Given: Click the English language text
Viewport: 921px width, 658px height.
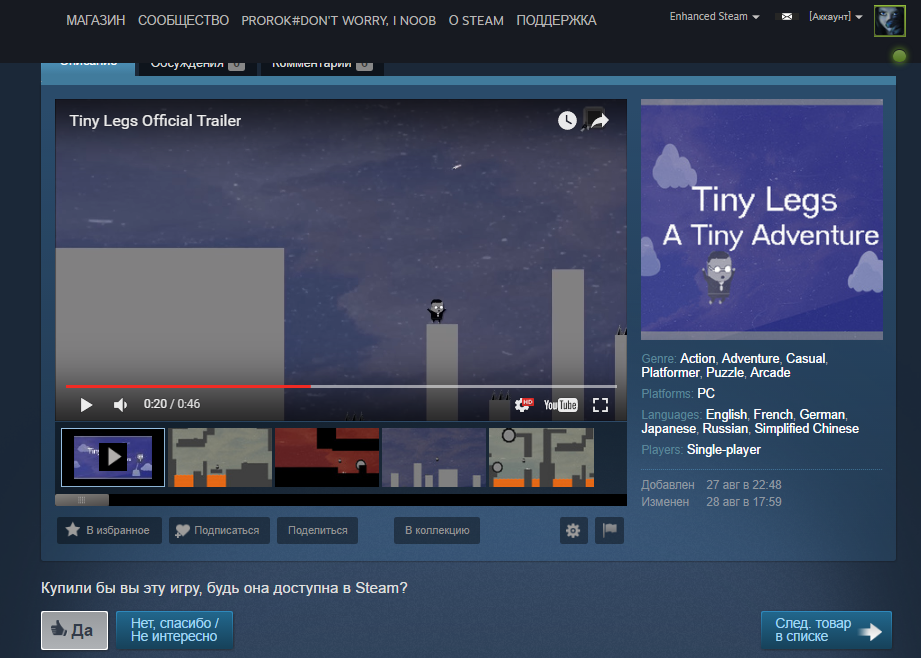Looking at the screenshot, I should pyautogui.click(x=726, y=415).
